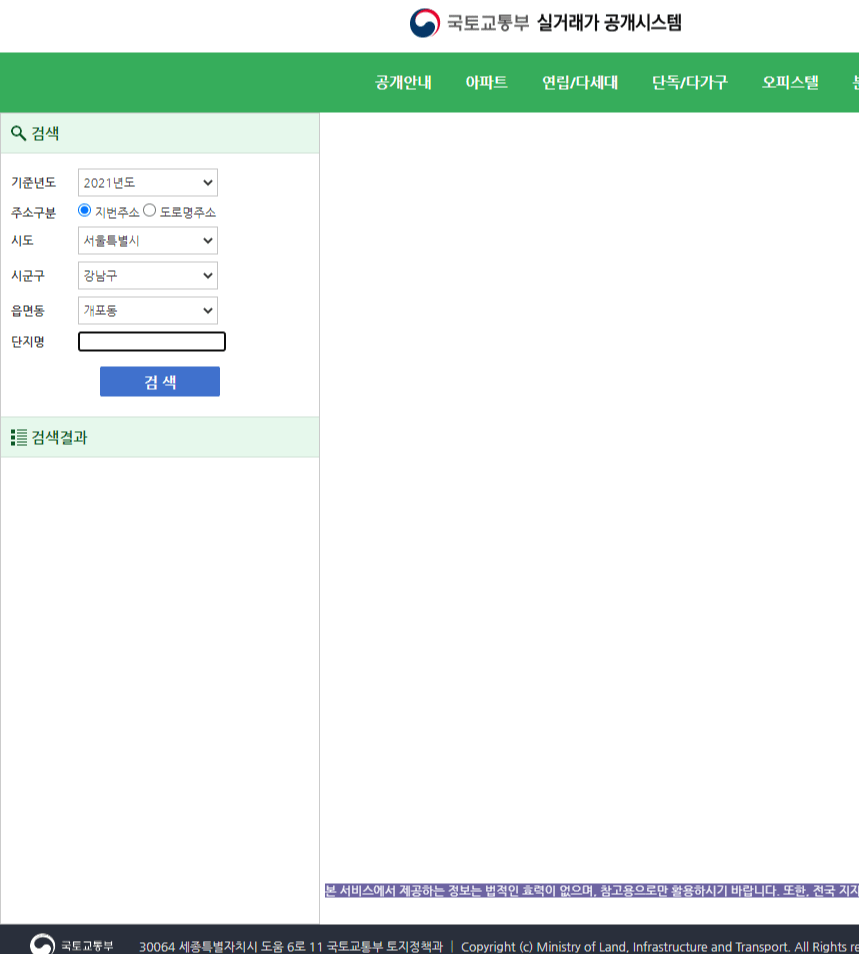Click the Ministry taegeuk logo at top
Image resolution: width=859 pixels, height=954 pixels.
[424, 23]
